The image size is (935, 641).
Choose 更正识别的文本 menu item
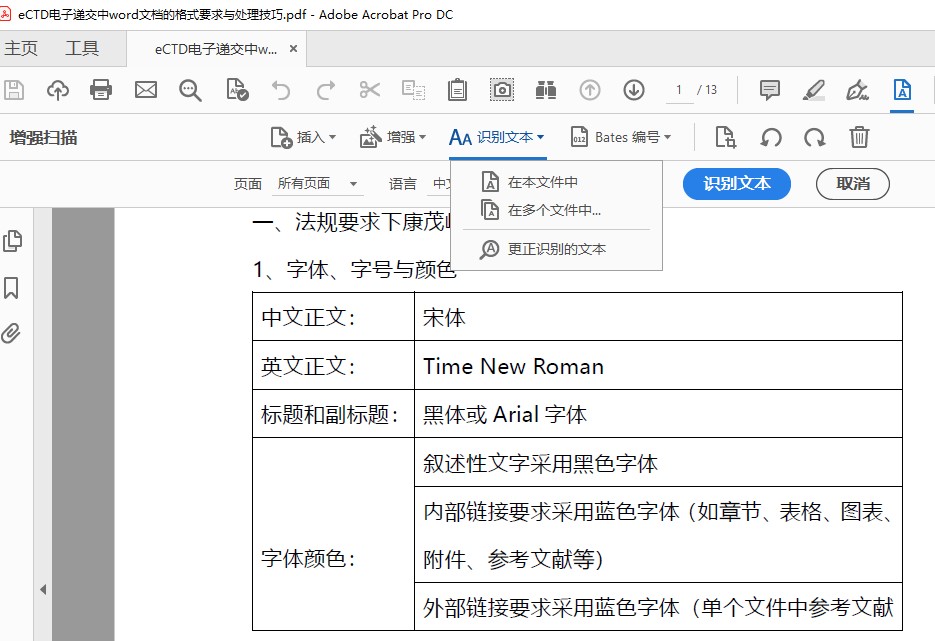(556, 249)
